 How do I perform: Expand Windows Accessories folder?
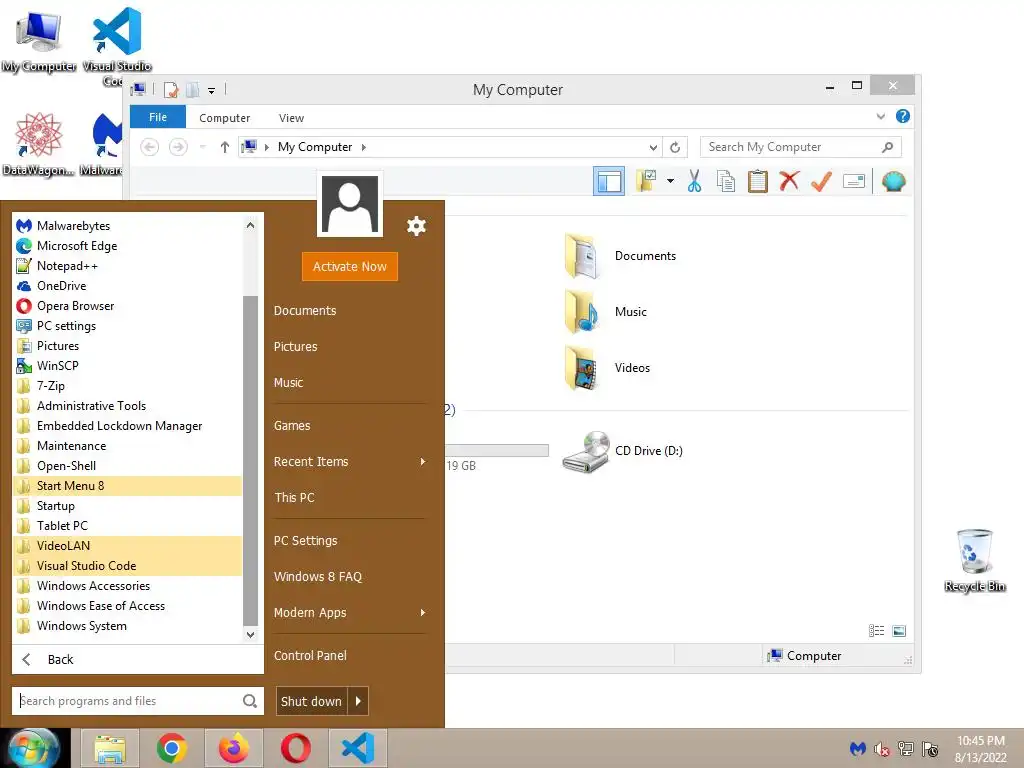[x=127, y=586]
